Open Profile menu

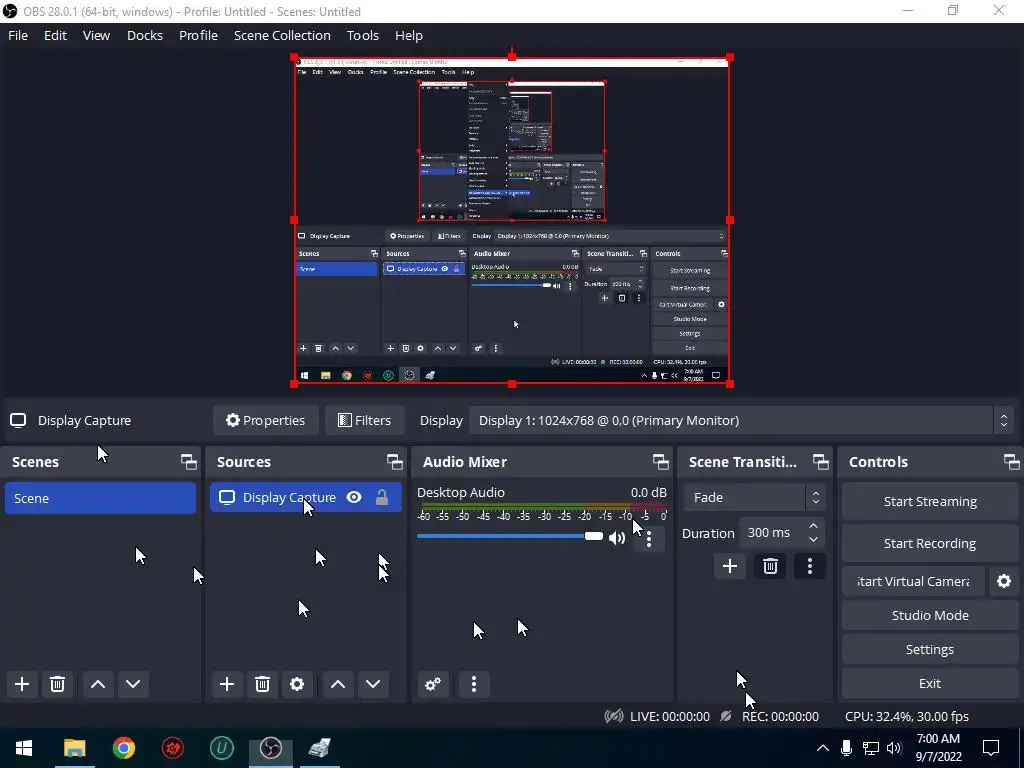coord(199,35)
